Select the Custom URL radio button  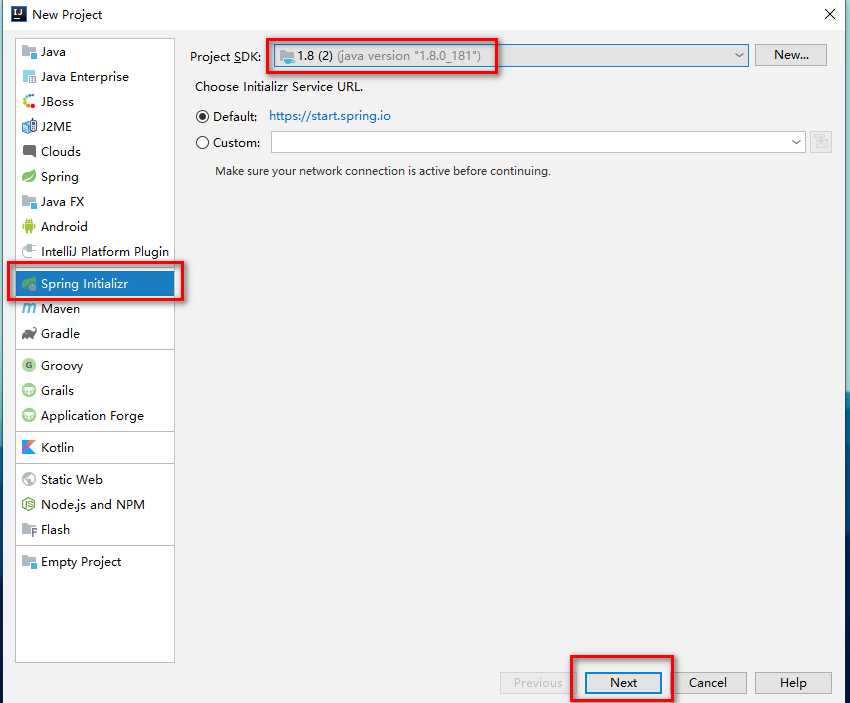tap(202, 143)
